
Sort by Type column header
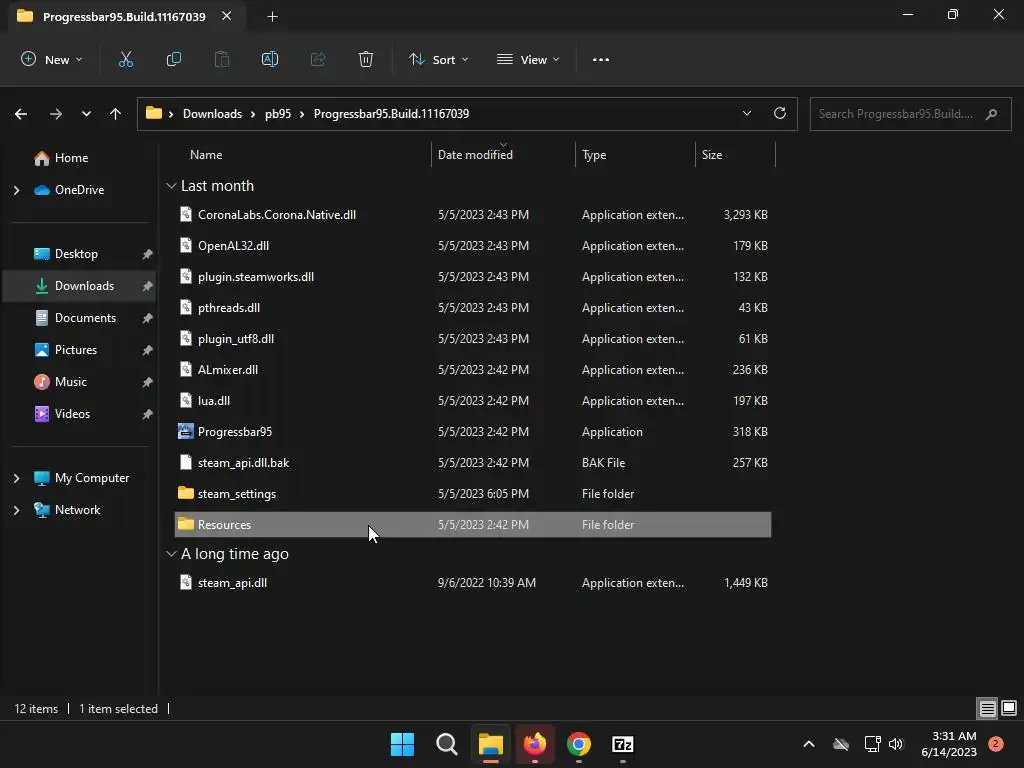pyautogui.click(x=594, y=155)
